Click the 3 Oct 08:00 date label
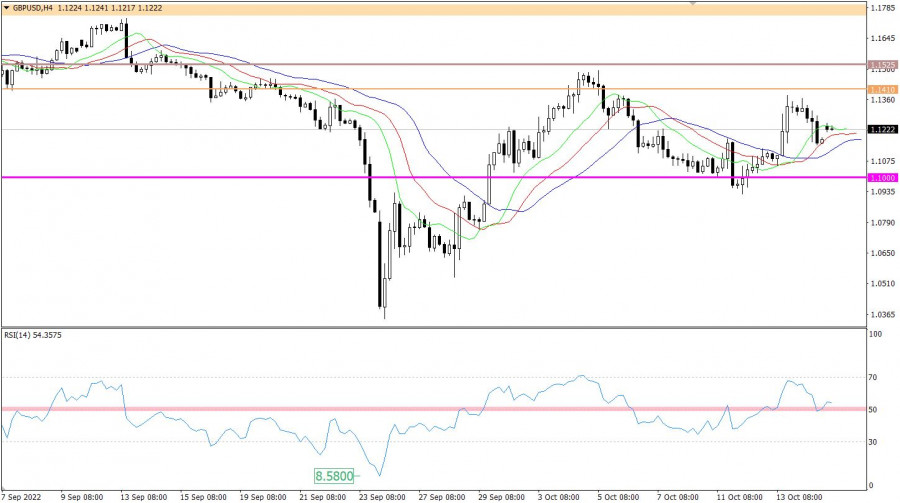The height and width of the screenshot is (503, 900). point(562,495)
